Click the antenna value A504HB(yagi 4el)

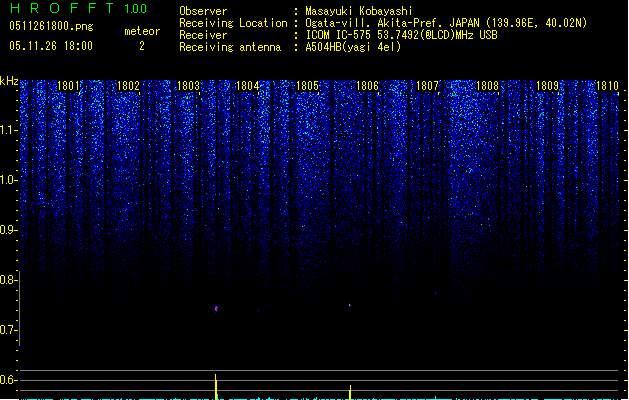click(353, 47)
